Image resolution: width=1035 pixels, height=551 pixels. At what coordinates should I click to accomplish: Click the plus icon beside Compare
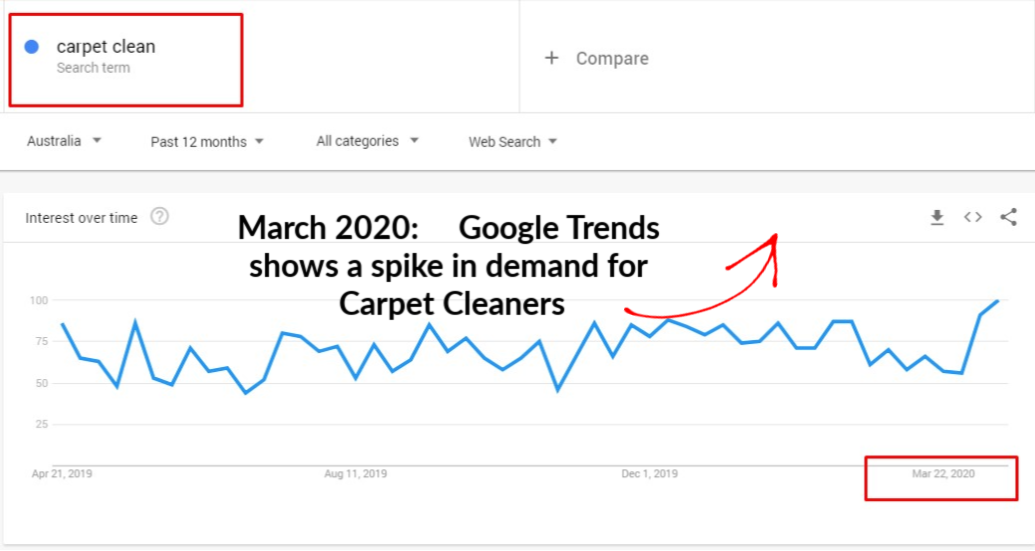[x=551, y=58]
